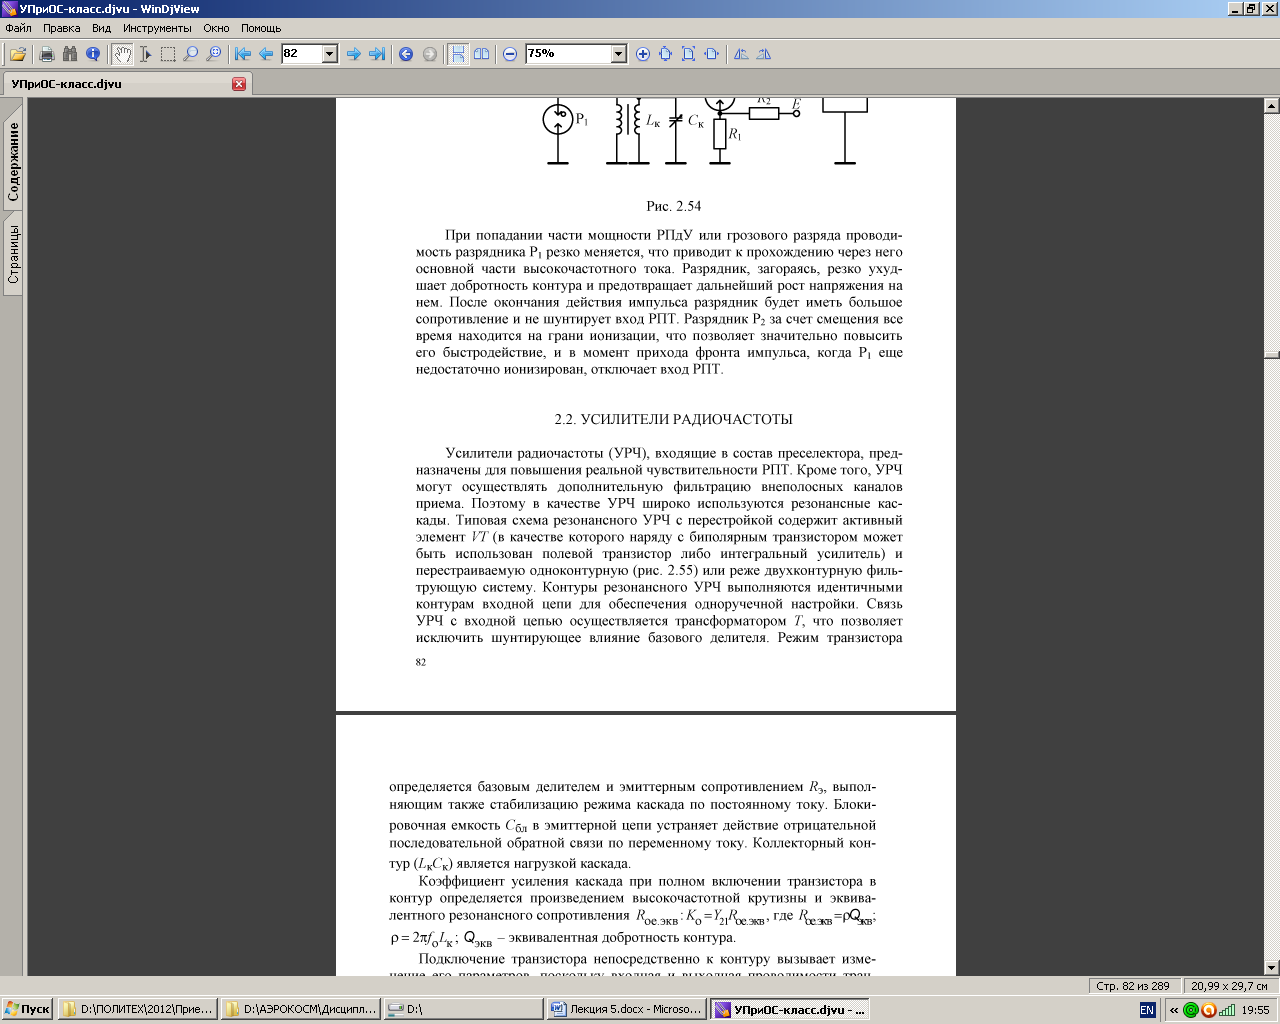The image size is (1280, 1024).
Task: Open the Пуск start menu
Action: [x=27, y=1010]
